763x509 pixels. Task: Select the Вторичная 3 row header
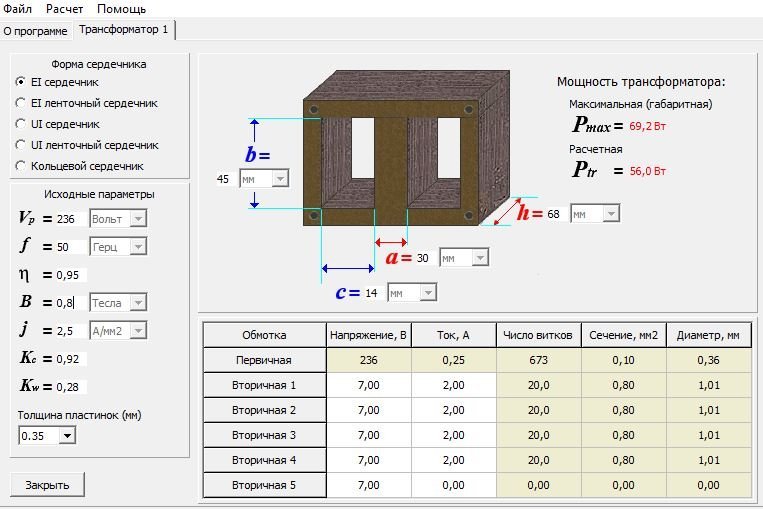click(x=264, y=435)
